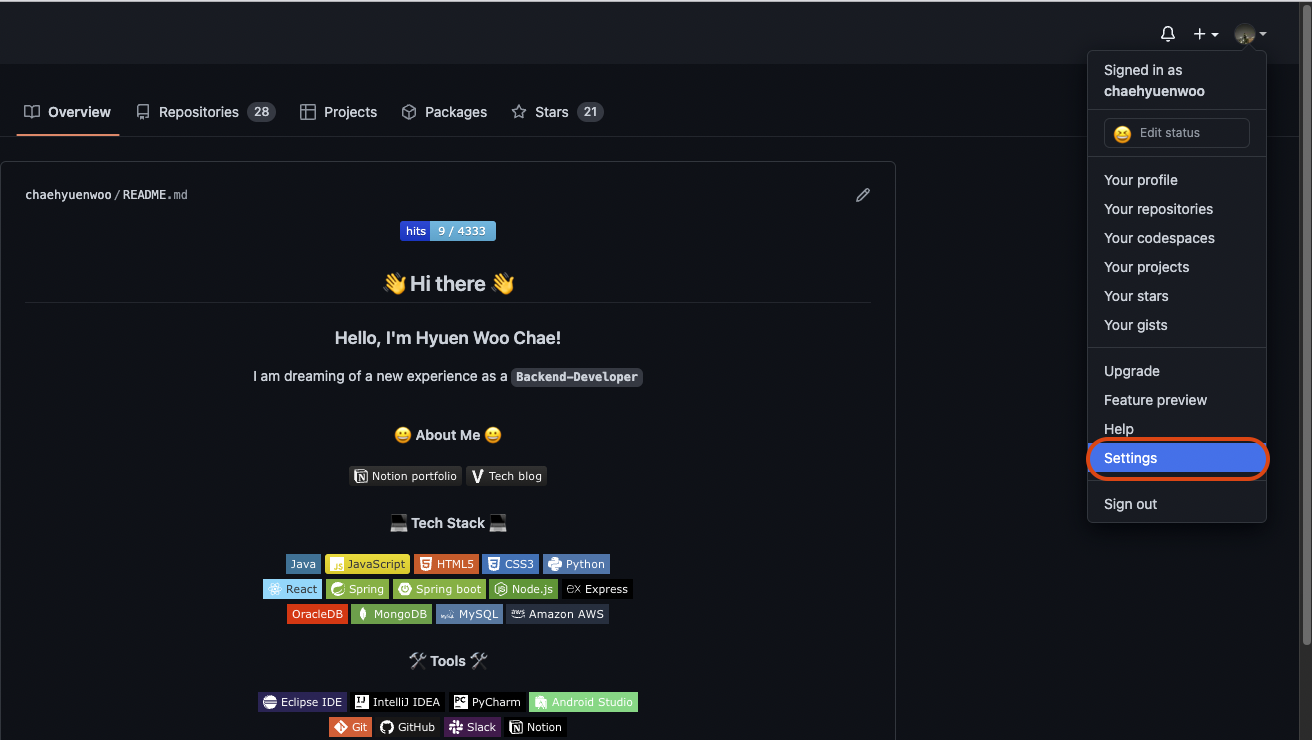Click the Slack badge in Tools section
Viewport: 1312px width, 740px height.
471,726
